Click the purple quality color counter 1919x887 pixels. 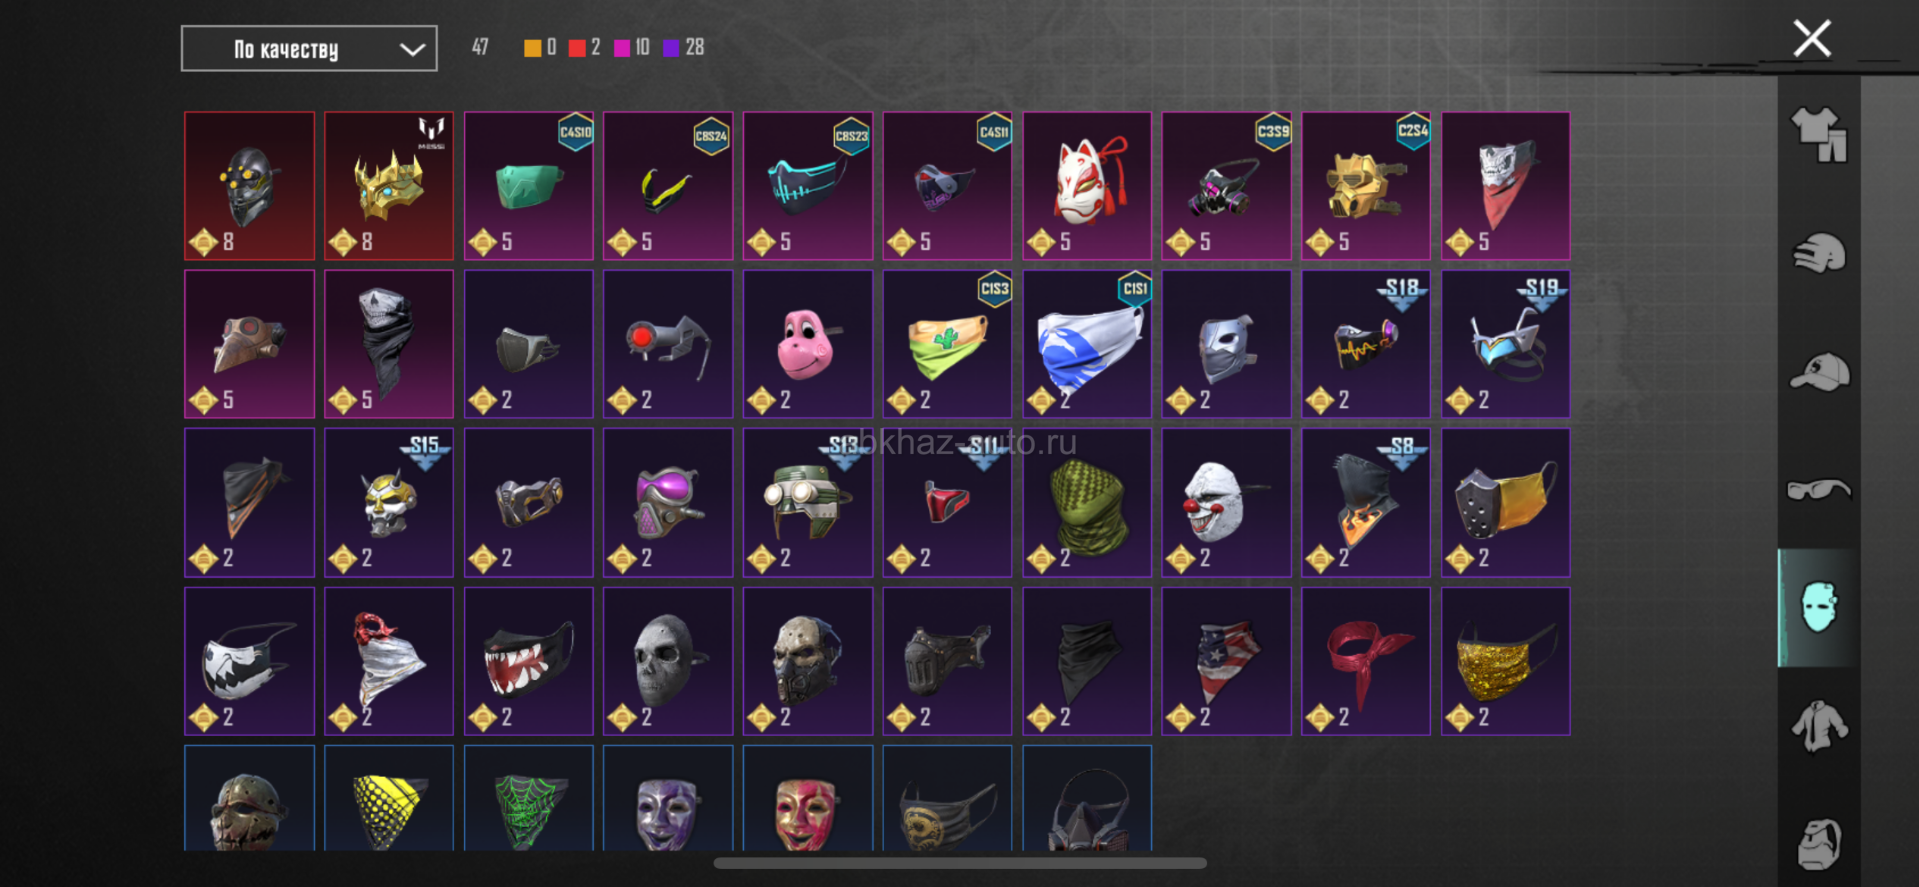pyautogui.click(x=685, y=47)
